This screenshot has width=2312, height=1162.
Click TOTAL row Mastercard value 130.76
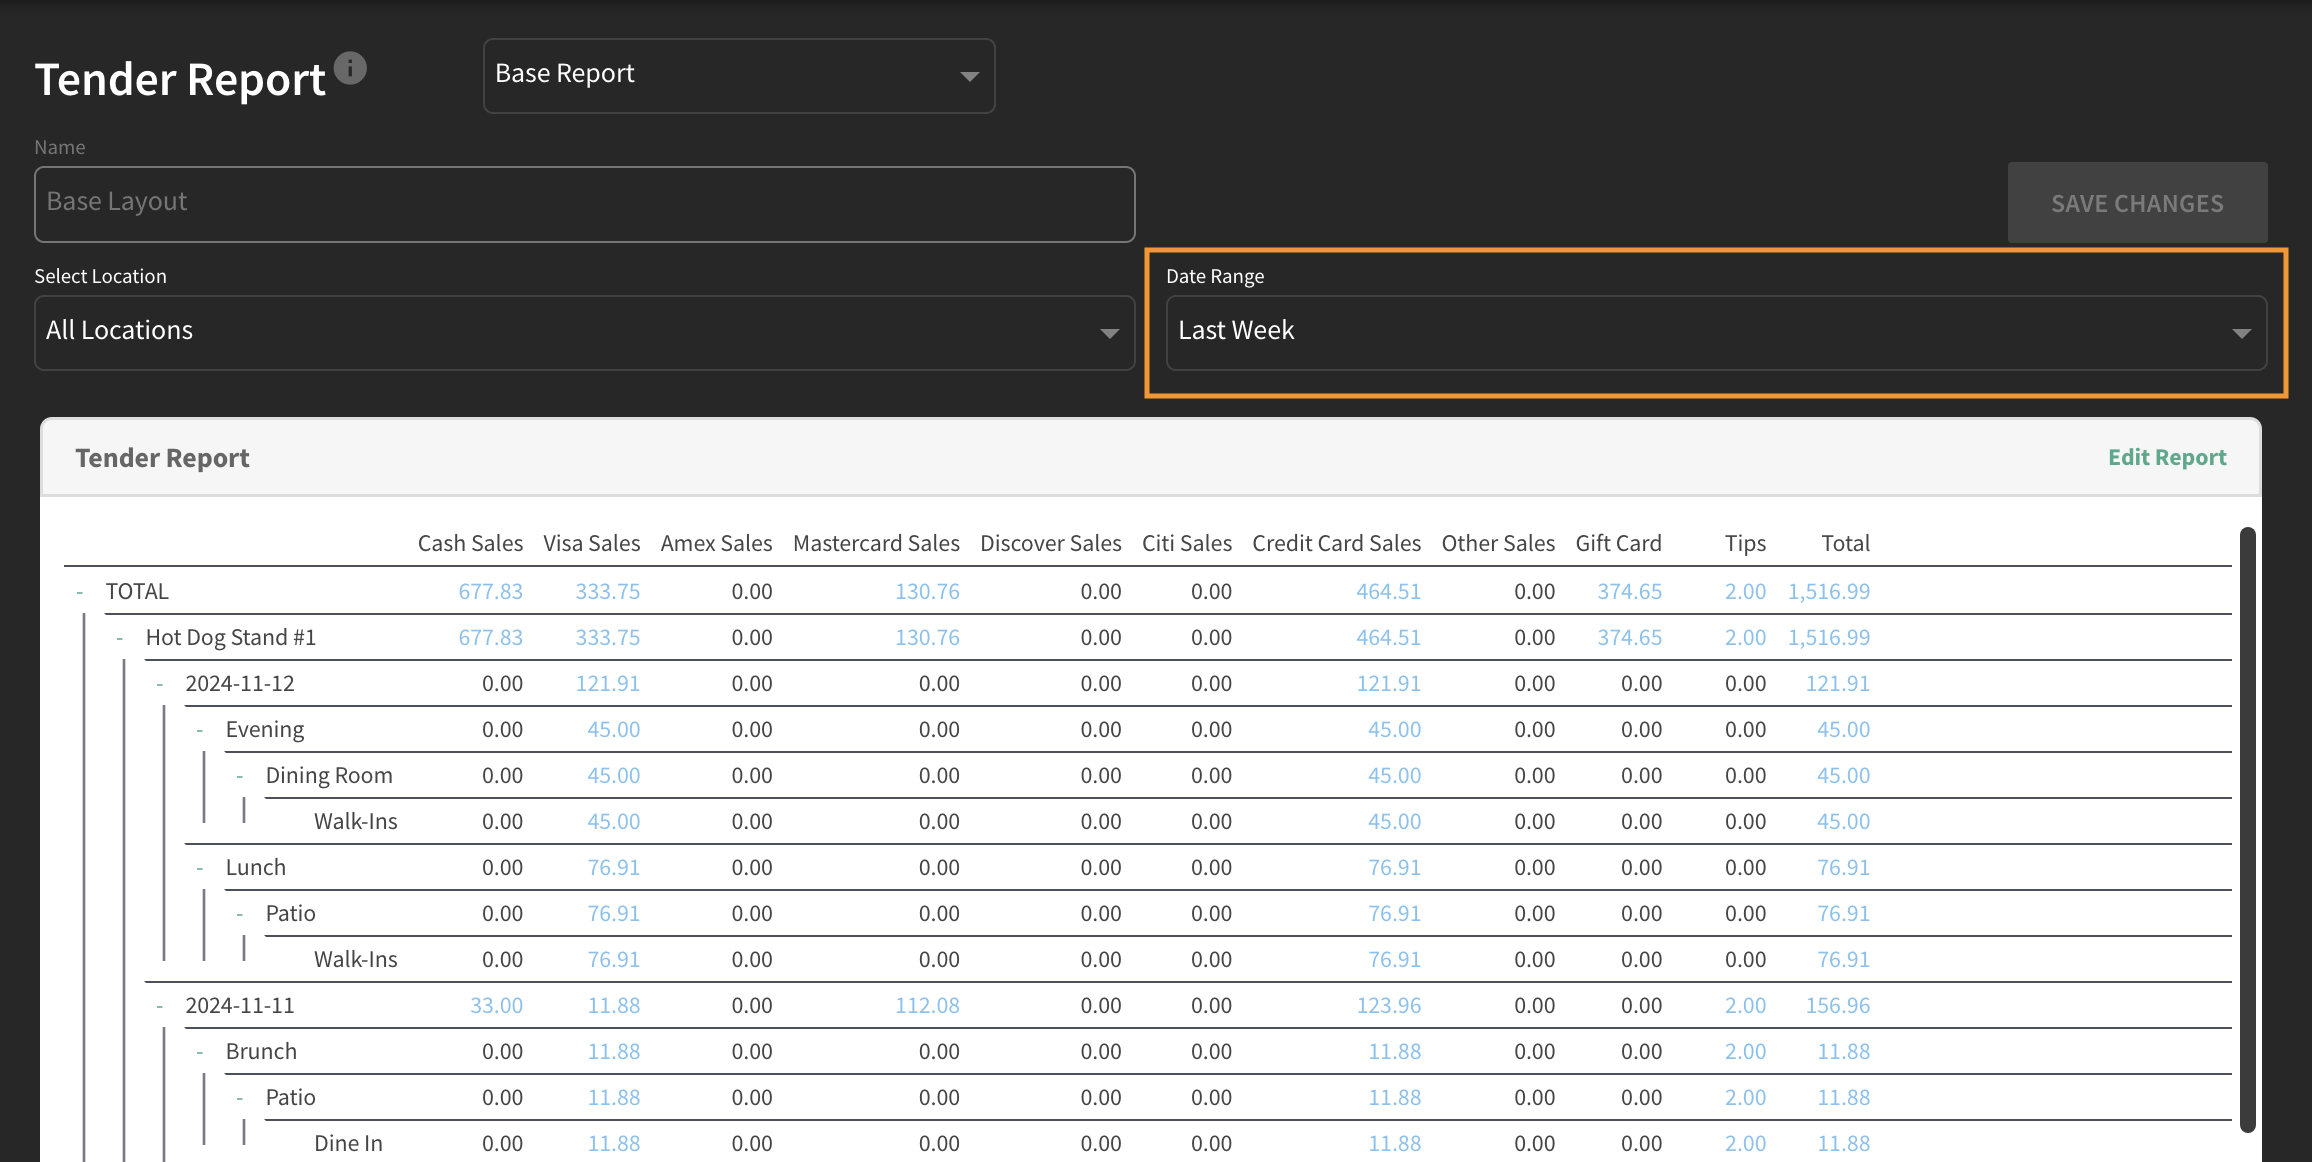click(x=927, y=592)
